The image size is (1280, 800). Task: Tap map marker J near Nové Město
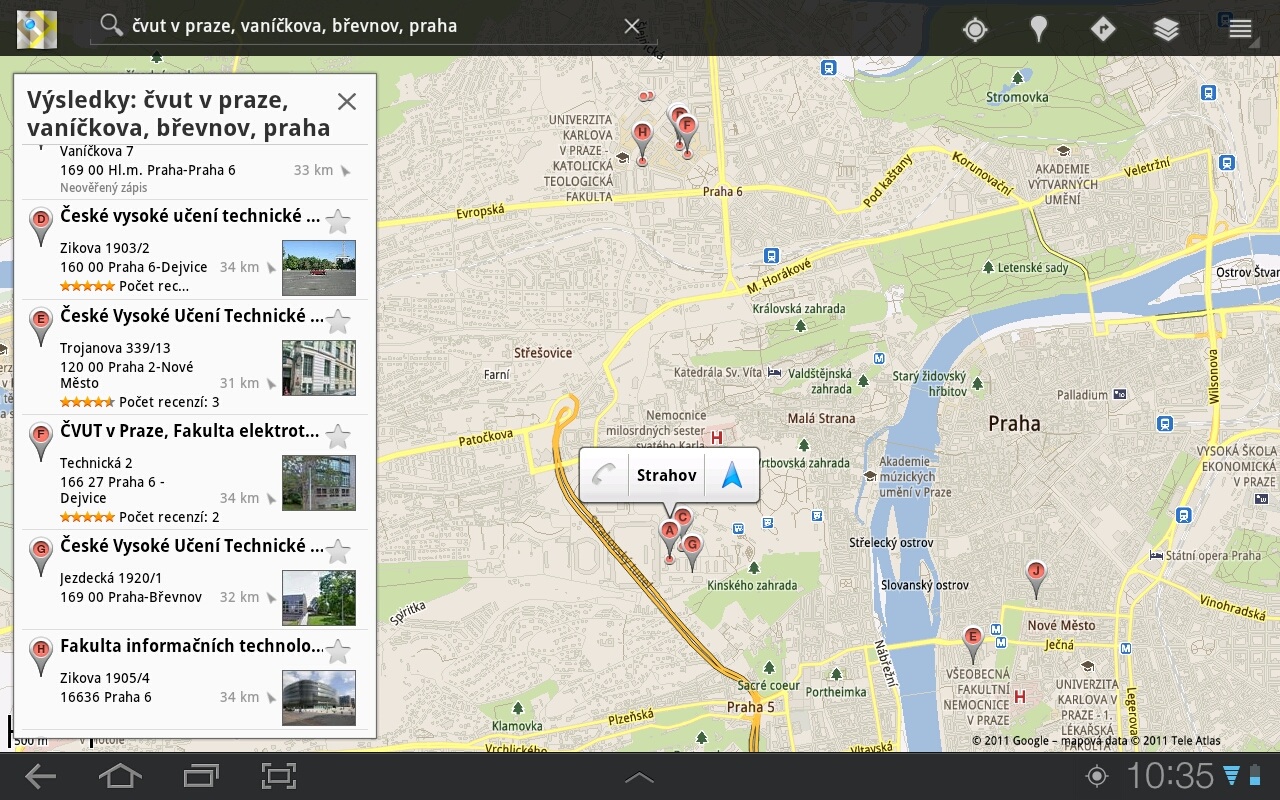(1036, 579)
